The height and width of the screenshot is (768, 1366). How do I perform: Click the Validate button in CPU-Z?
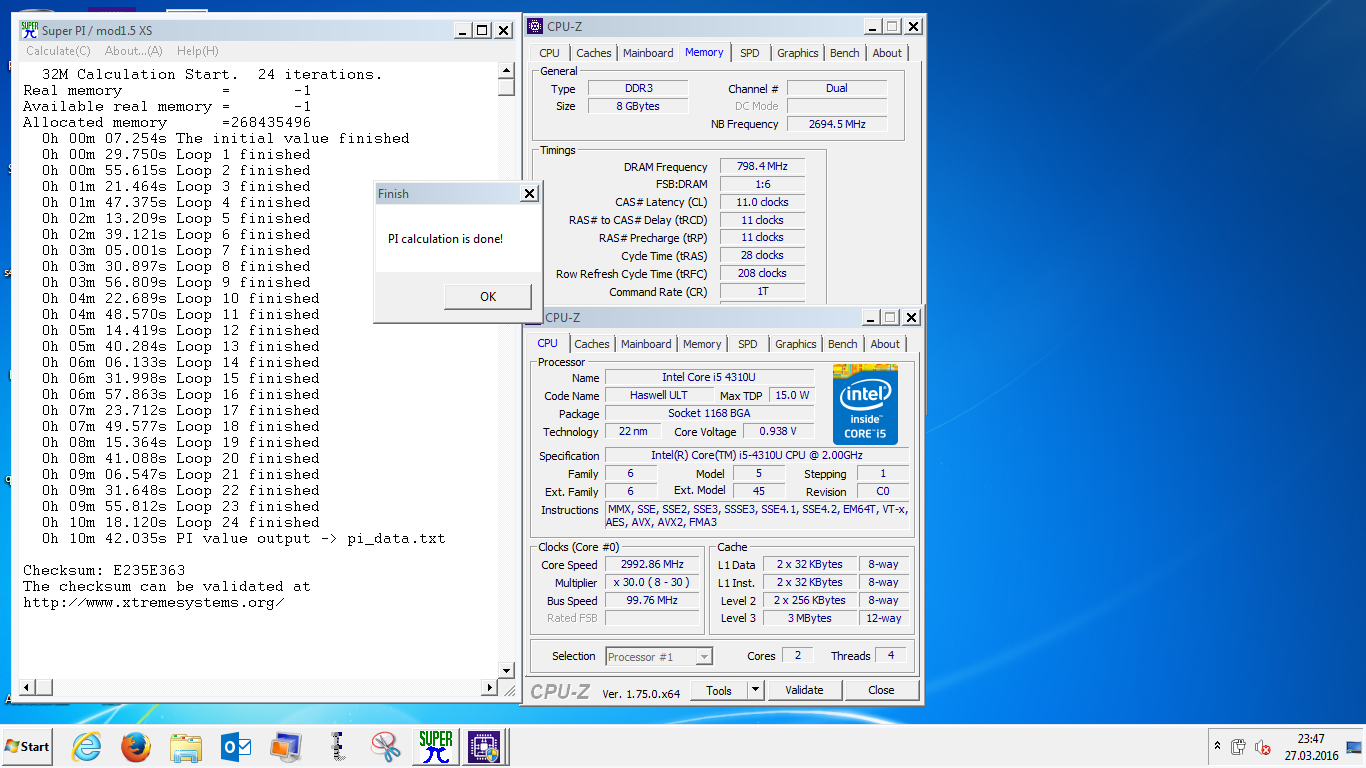point(804,690)
